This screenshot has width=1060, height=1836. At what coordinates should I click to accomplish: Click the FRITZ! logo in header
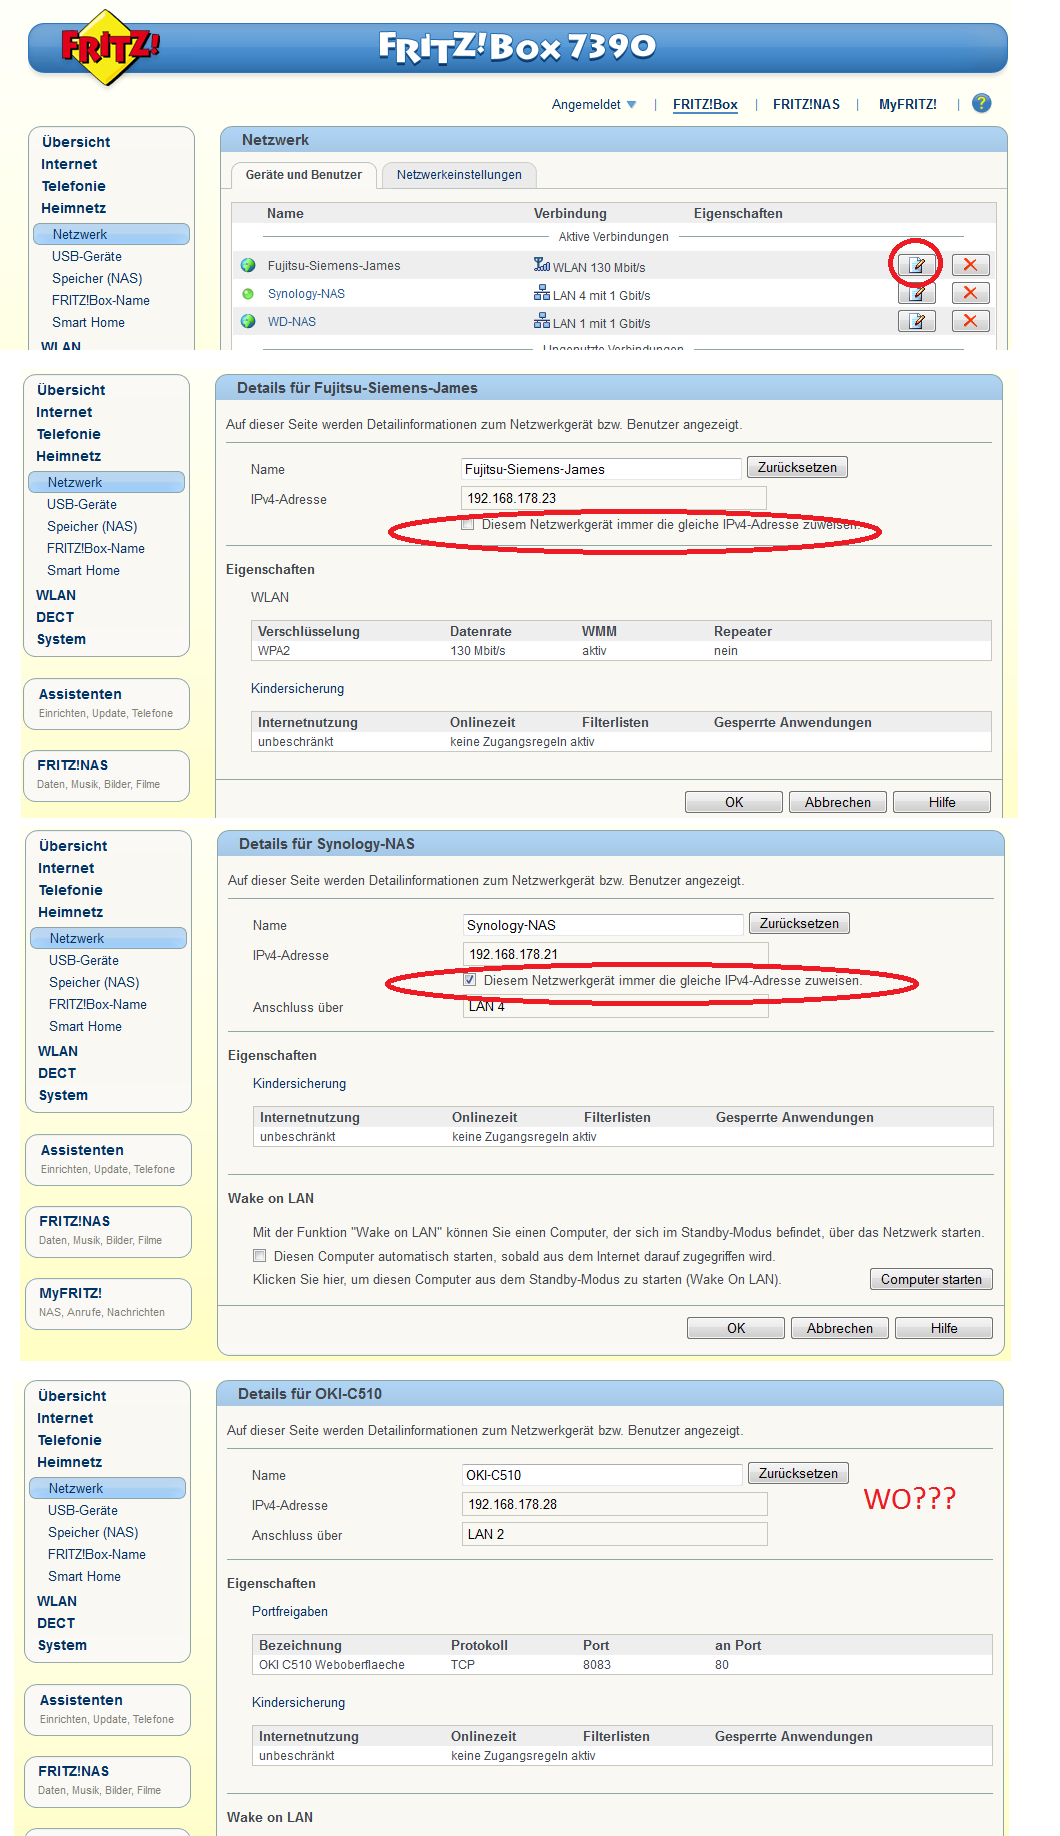coord(108,47)
